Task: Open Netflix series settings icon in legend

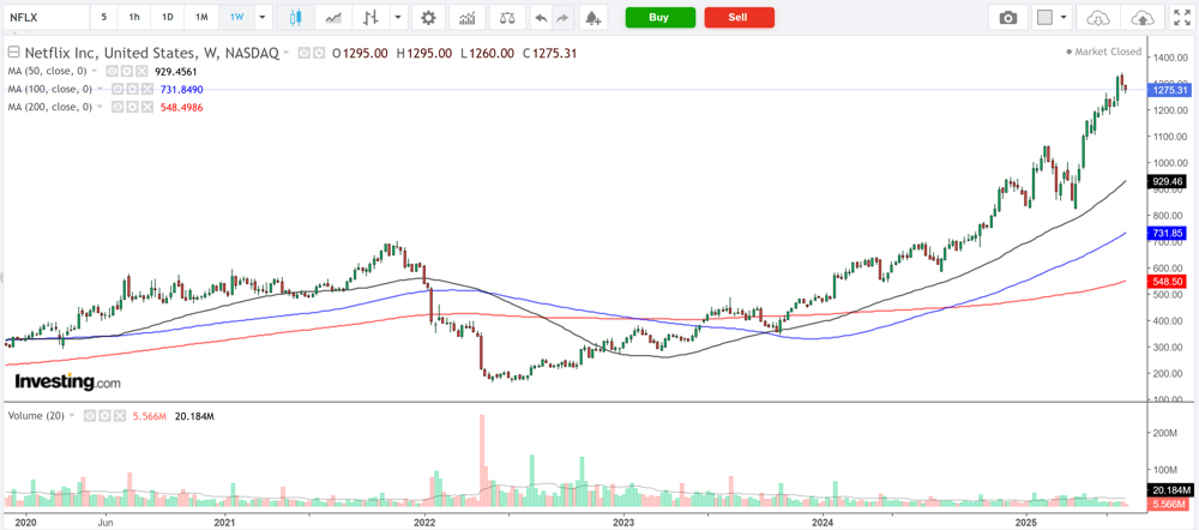Action: pyautogui.click(x=319, y=54)
